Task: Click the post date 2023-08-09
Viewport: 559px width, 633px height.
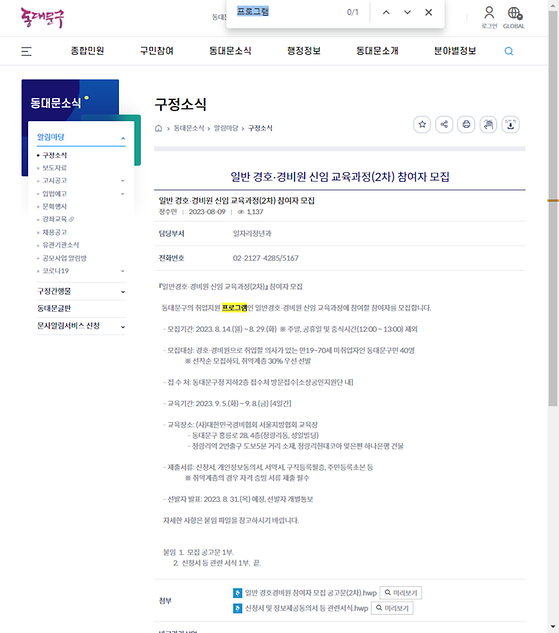Action: [207, 212]
